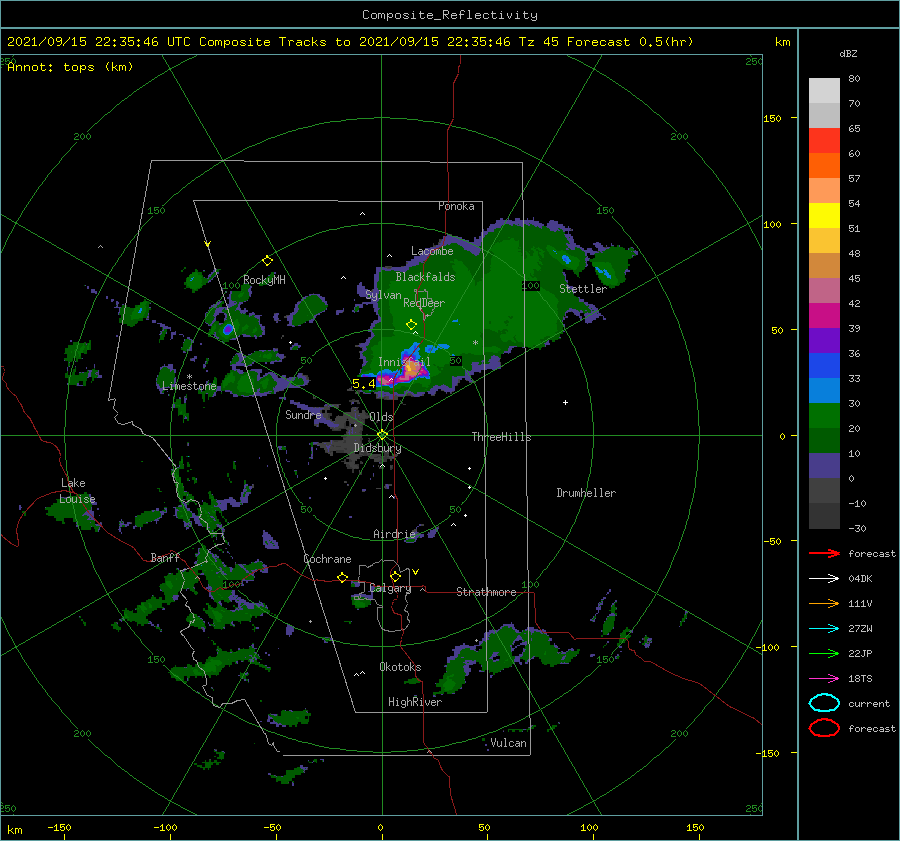Click the Strathmore city label
This screenshot has height=841, width=900.
tap(486, 592)
